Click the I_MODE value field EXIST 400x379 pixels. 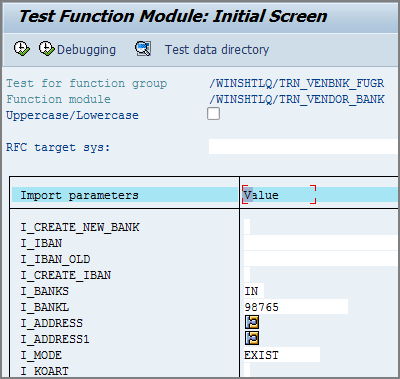click(x=282, y=355)
